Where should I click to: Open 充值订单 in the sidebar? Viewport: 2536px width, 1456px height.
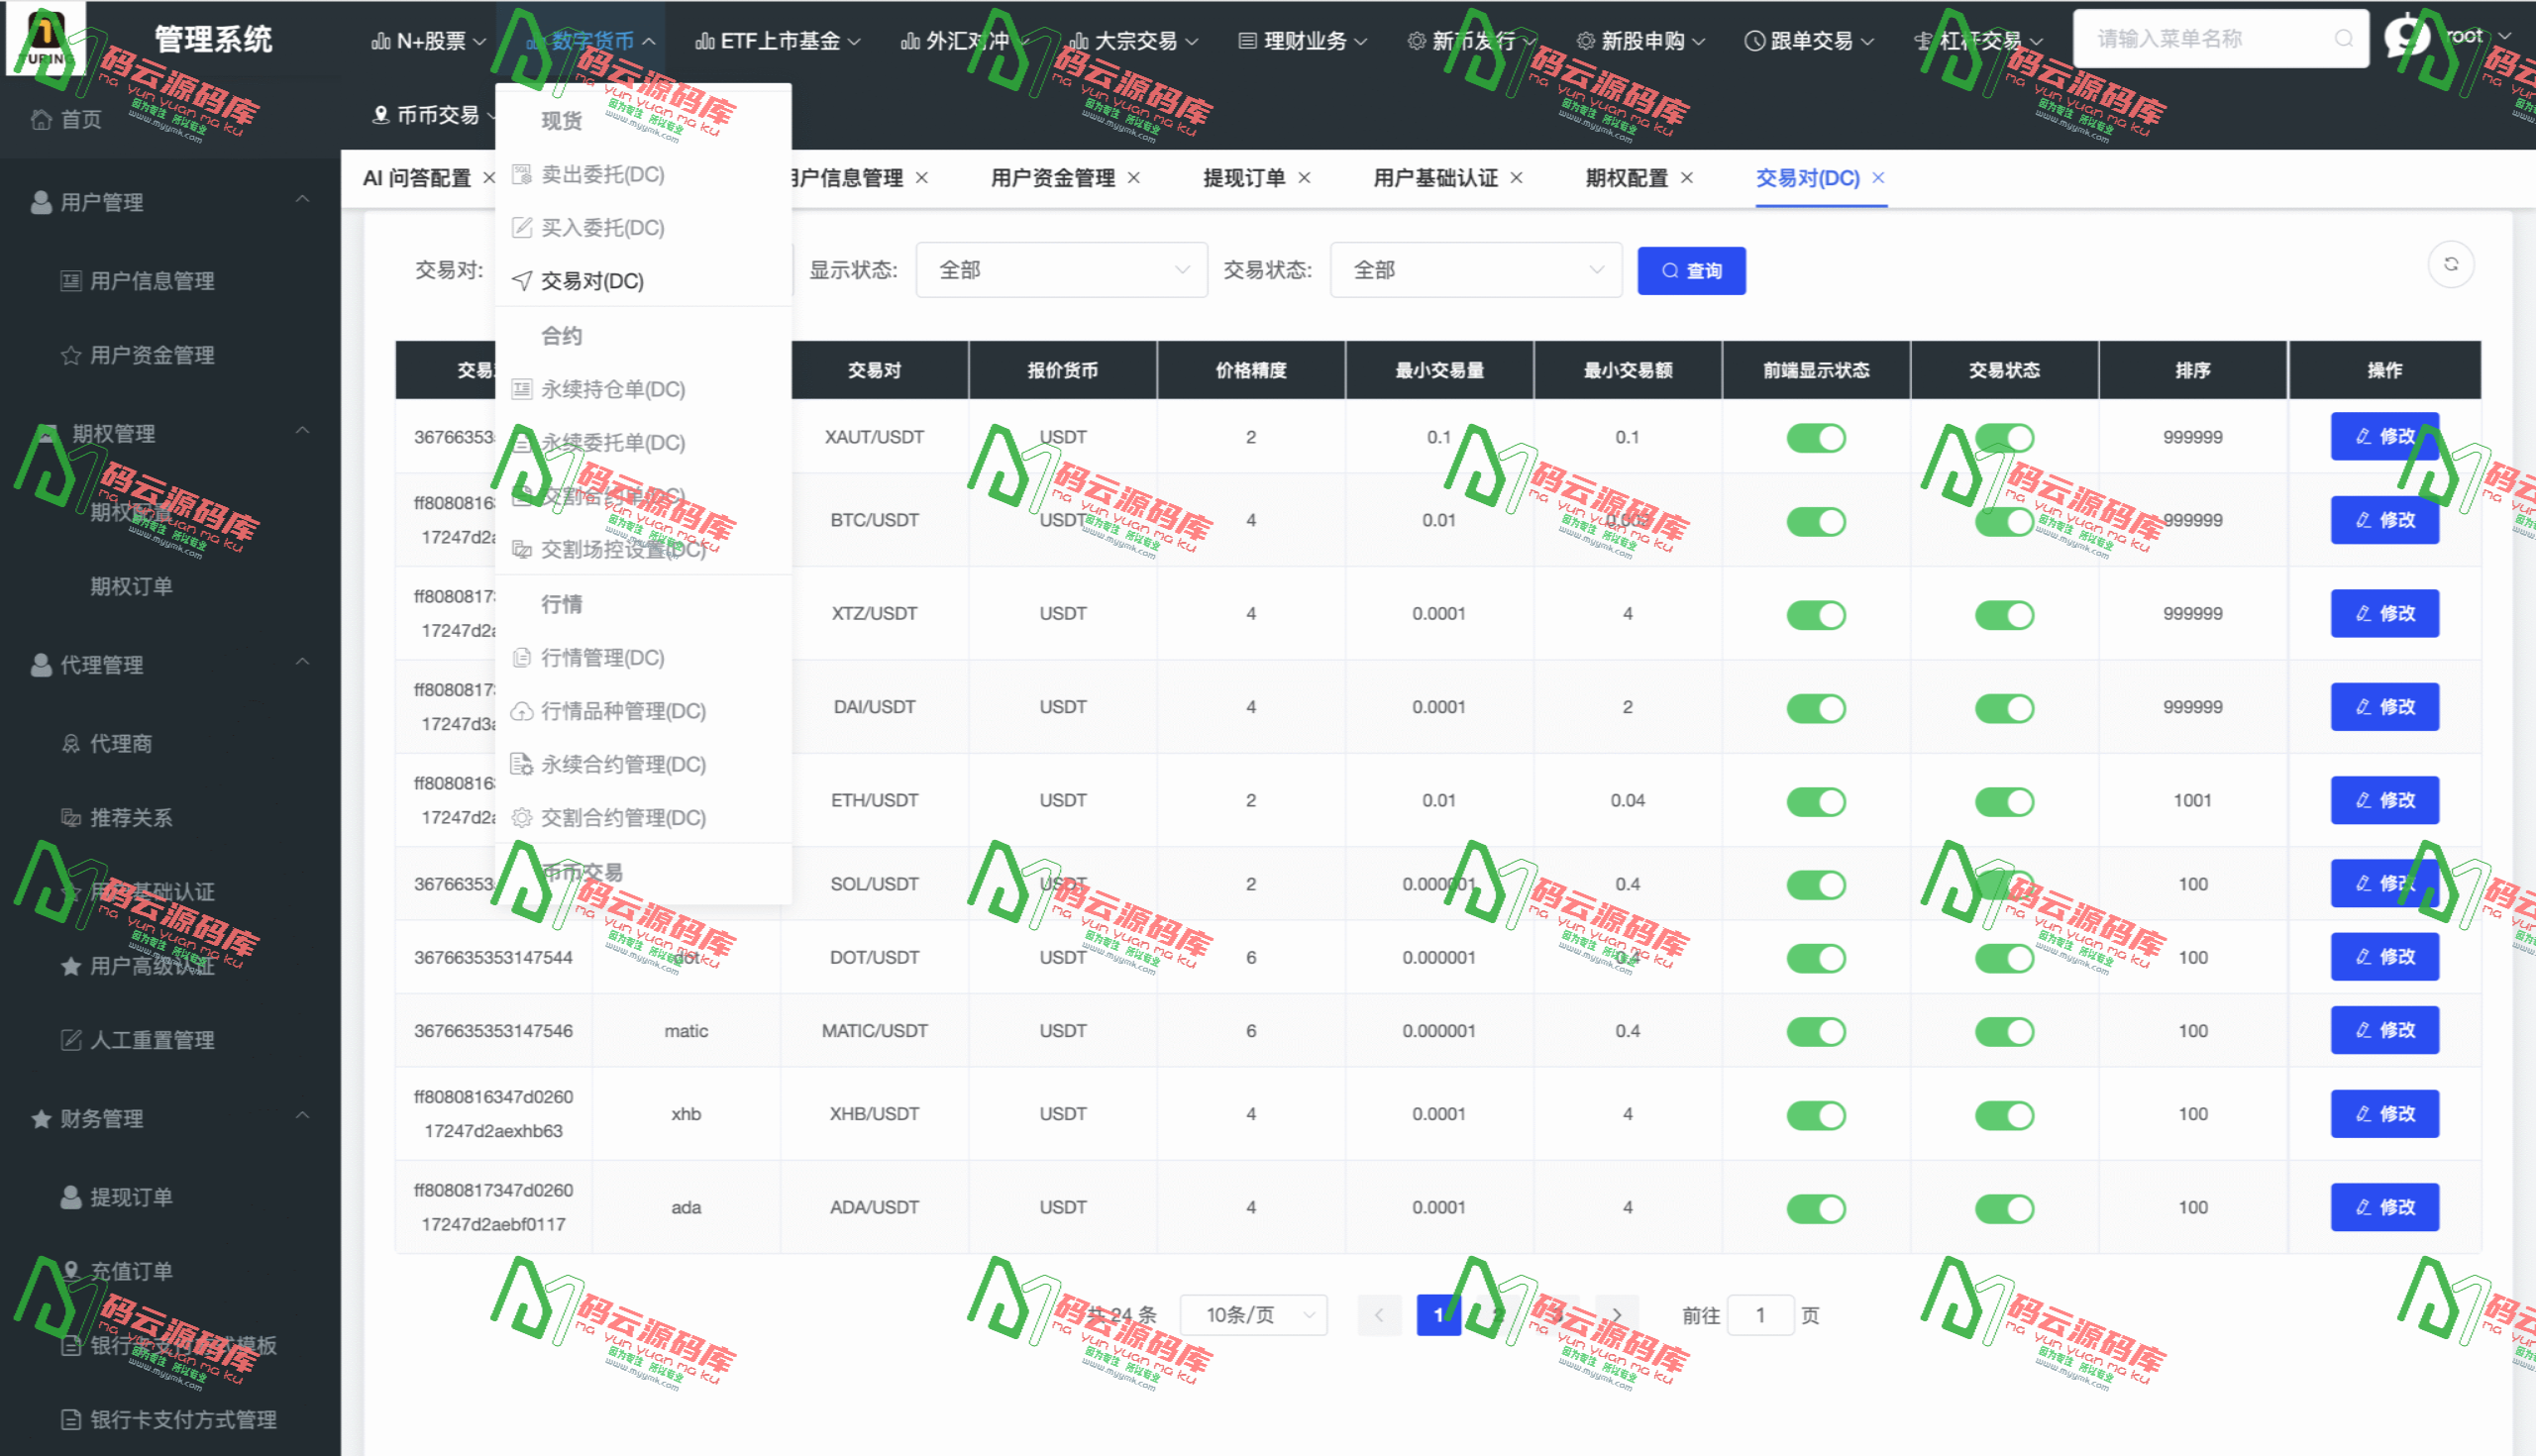click(131, 1271)
